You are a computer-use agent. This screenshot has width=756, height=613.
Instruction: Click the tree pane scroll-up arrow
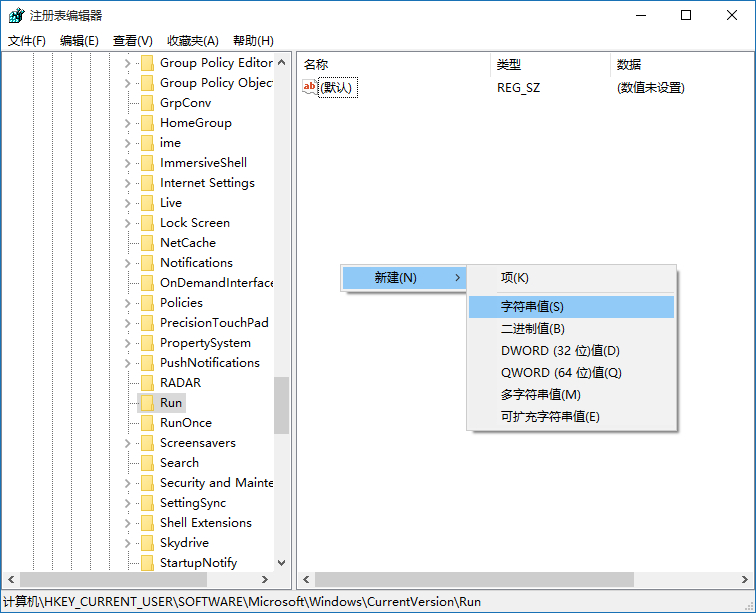click(282, 62)
